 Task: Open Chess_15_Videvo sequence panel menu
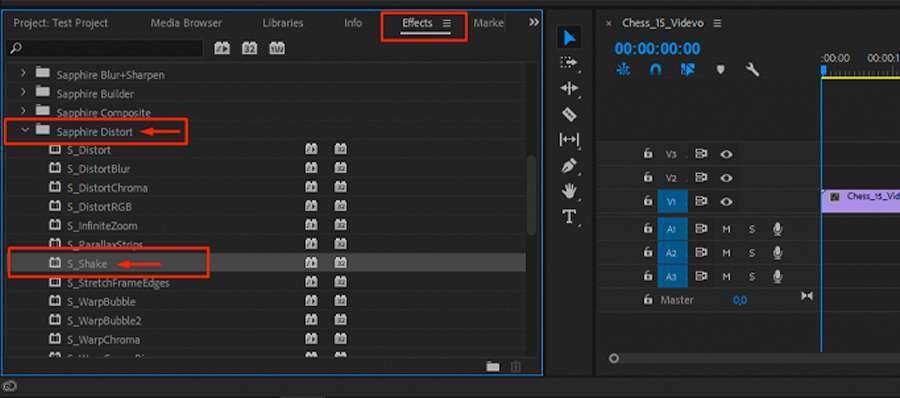click(x=717, y=23)
